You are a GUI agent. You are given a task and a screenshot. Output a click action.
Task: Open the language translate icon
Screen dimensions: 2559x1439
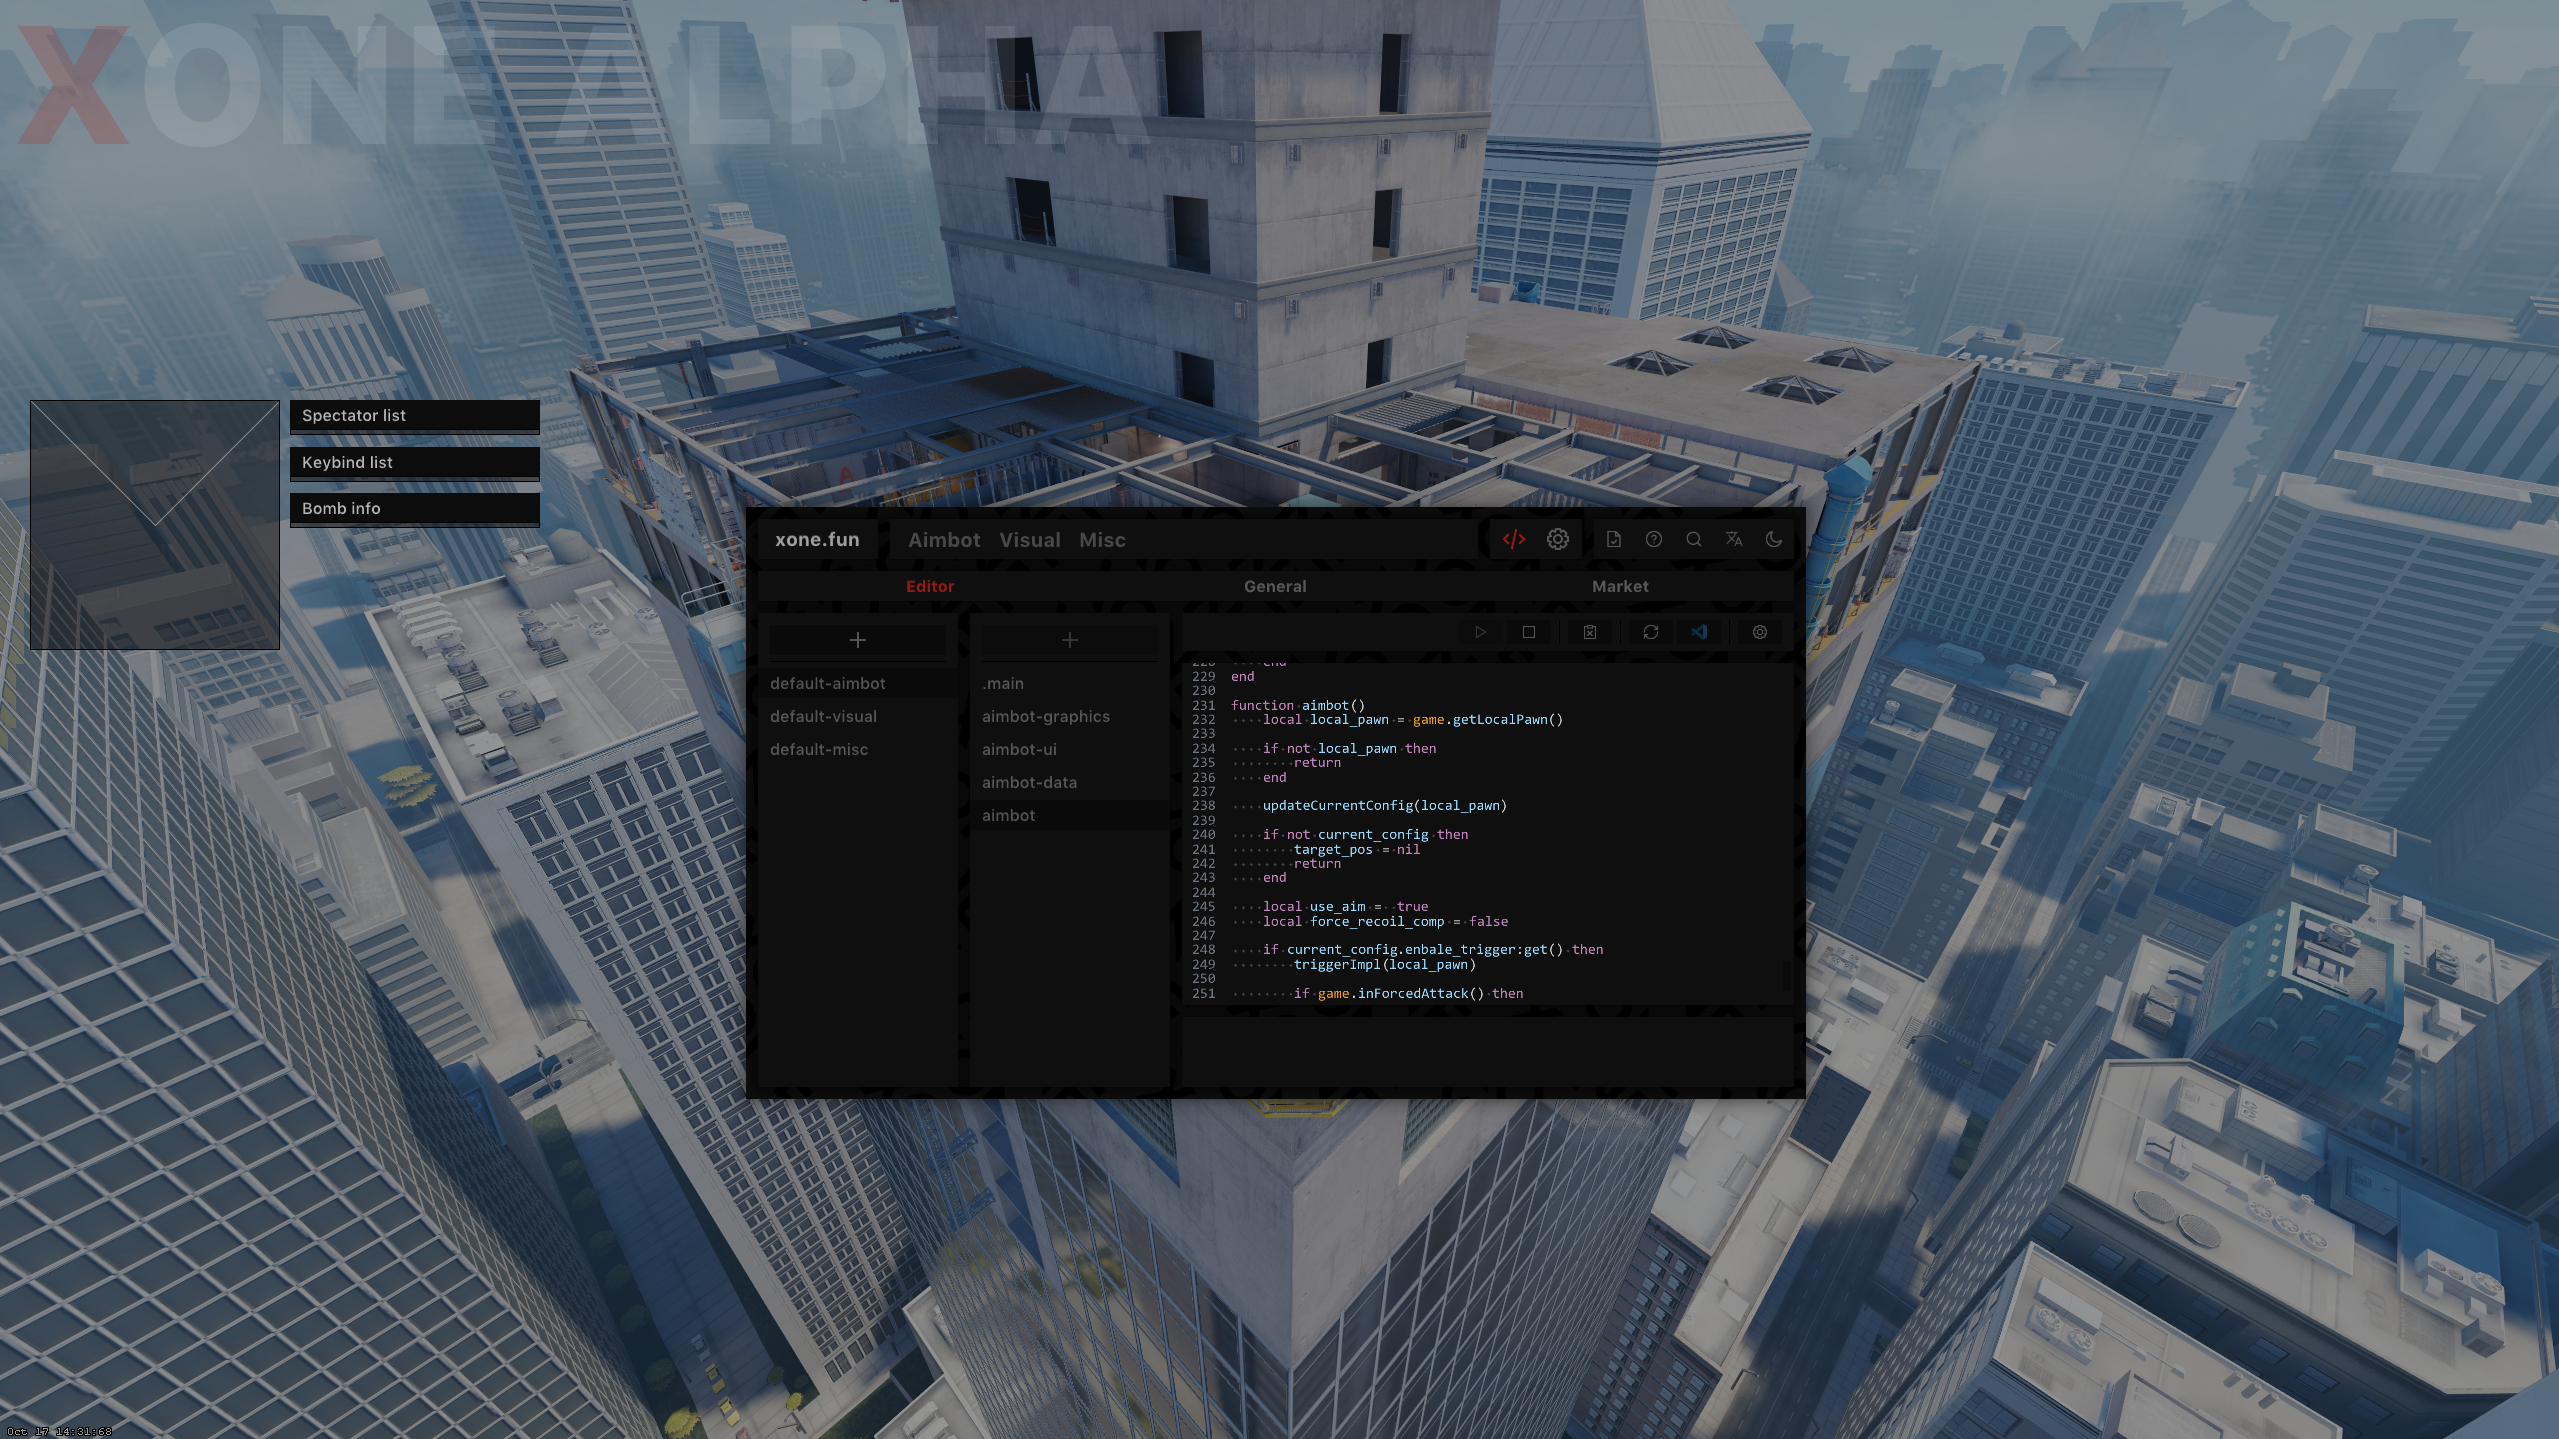point(1733,539)
